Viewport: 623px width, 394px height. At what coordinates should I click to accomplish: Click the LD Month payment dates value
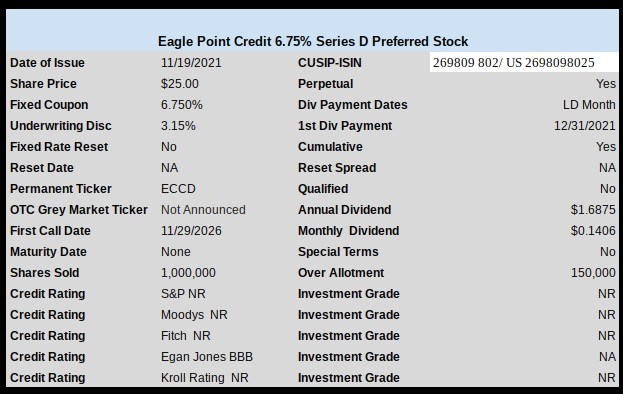pos(589,105)
